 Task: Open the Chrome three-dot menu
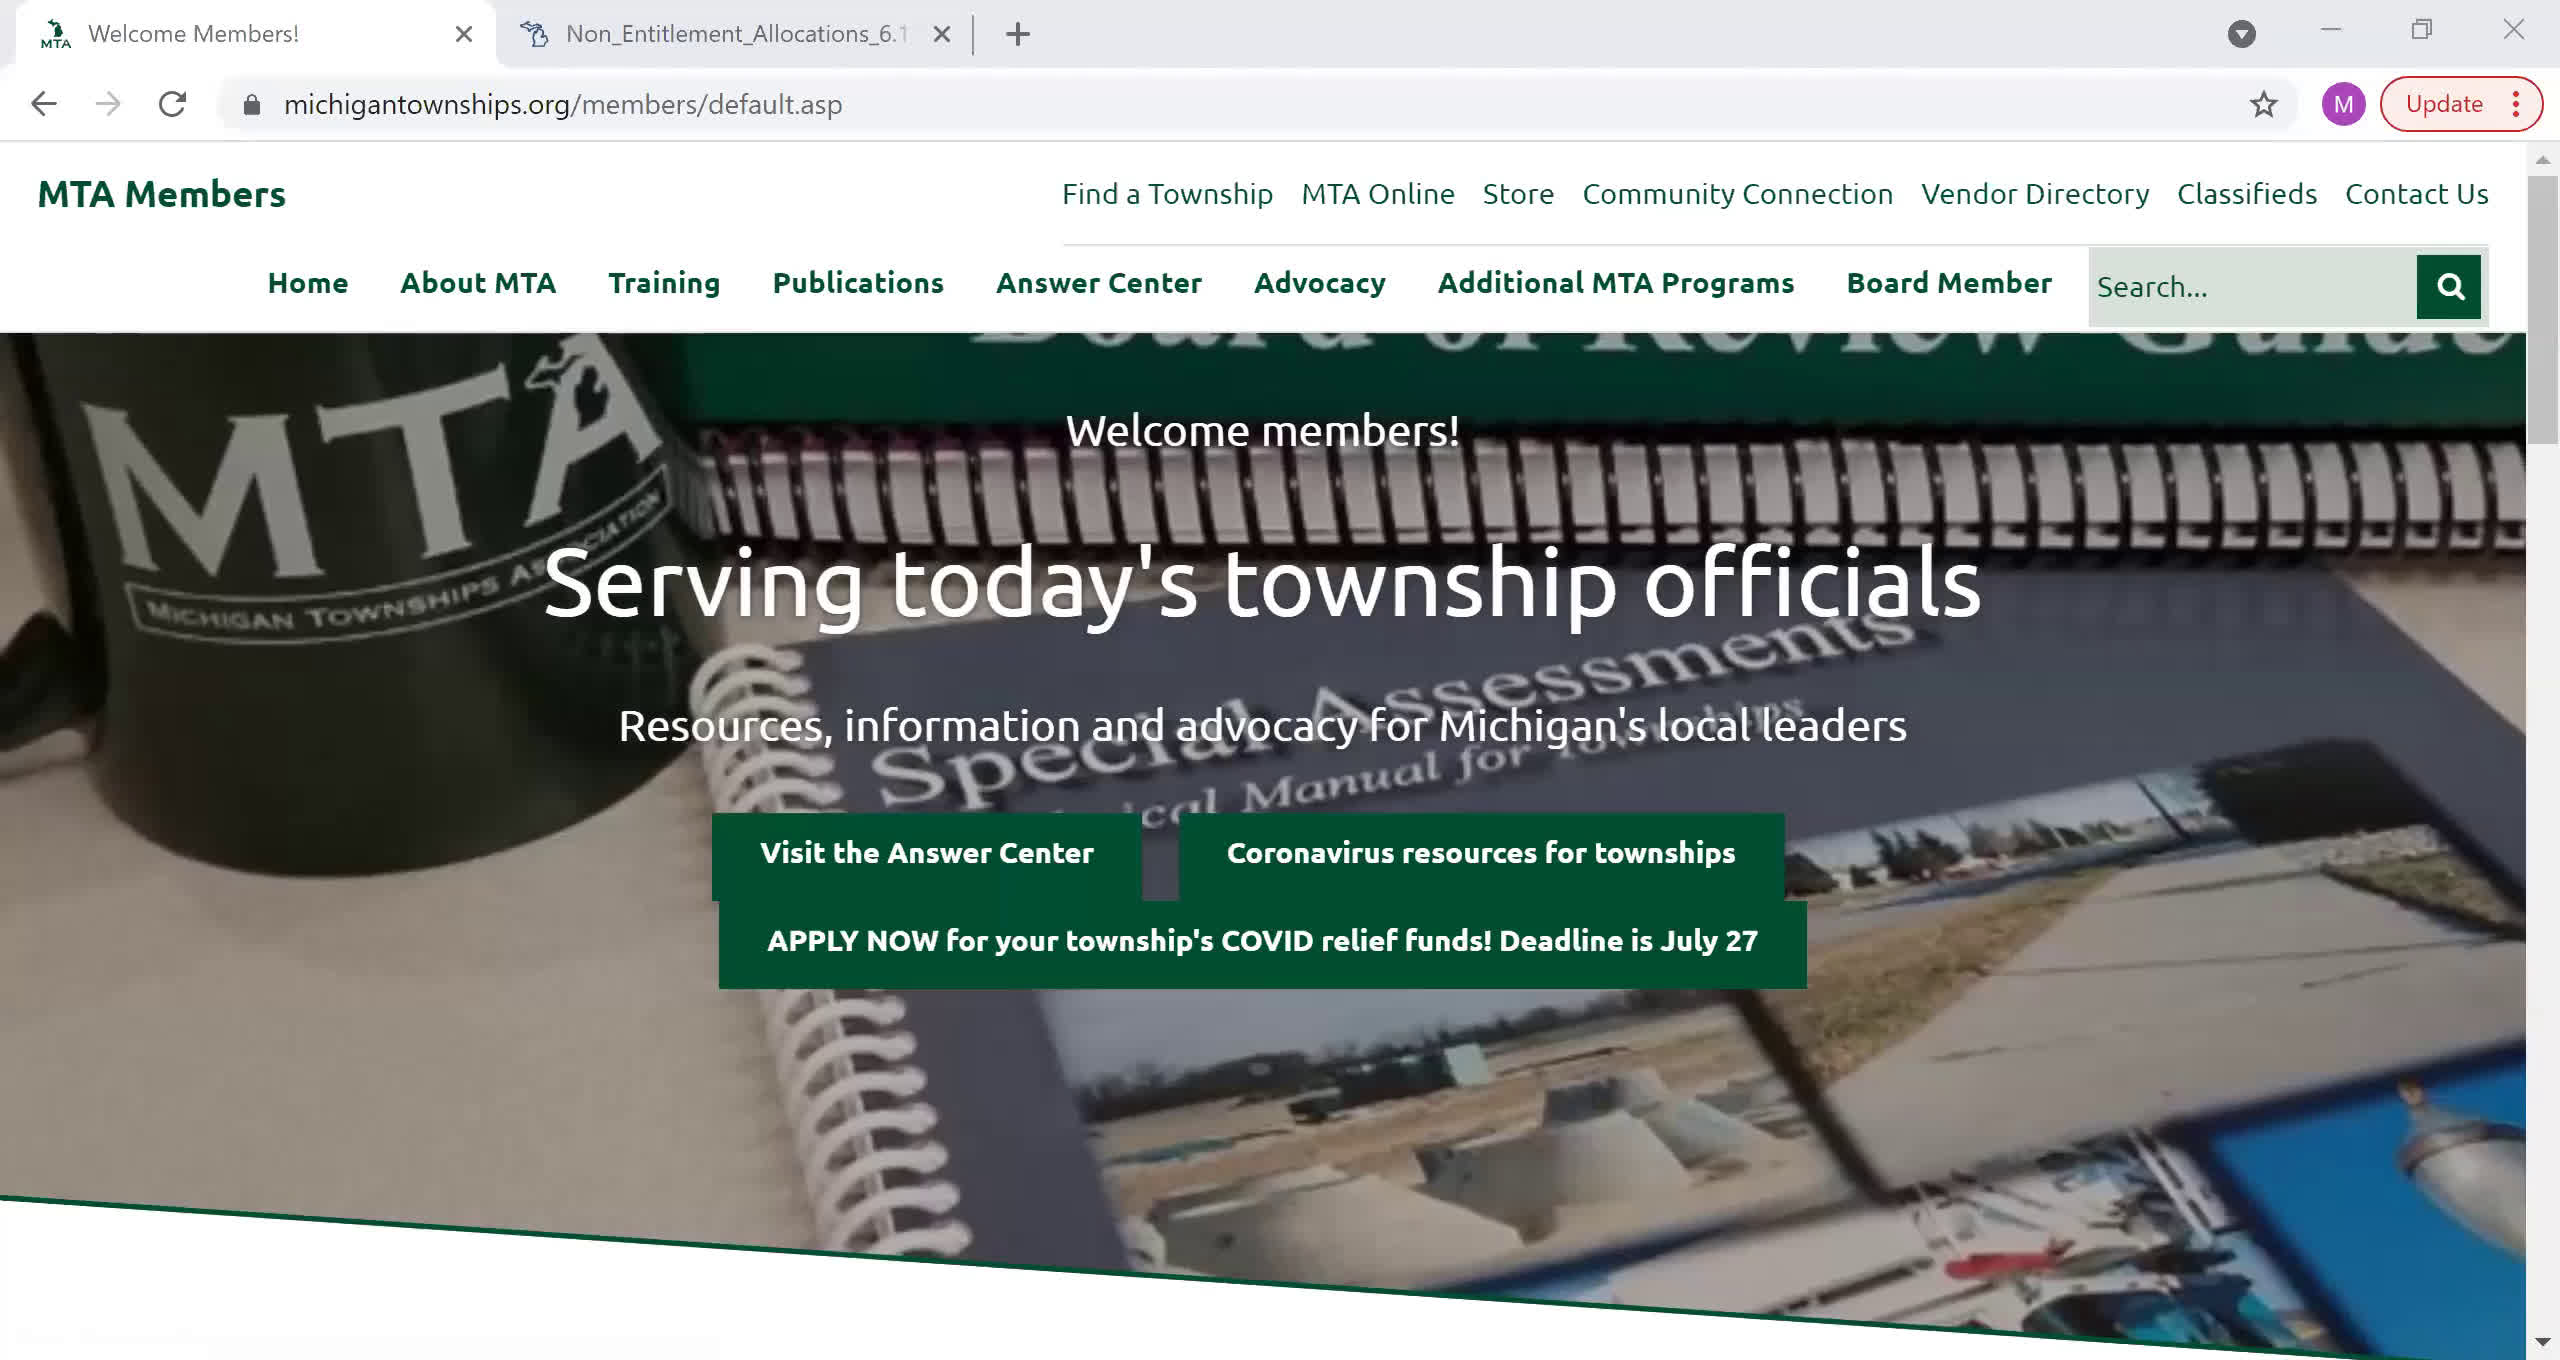[x=2516, y=104]
